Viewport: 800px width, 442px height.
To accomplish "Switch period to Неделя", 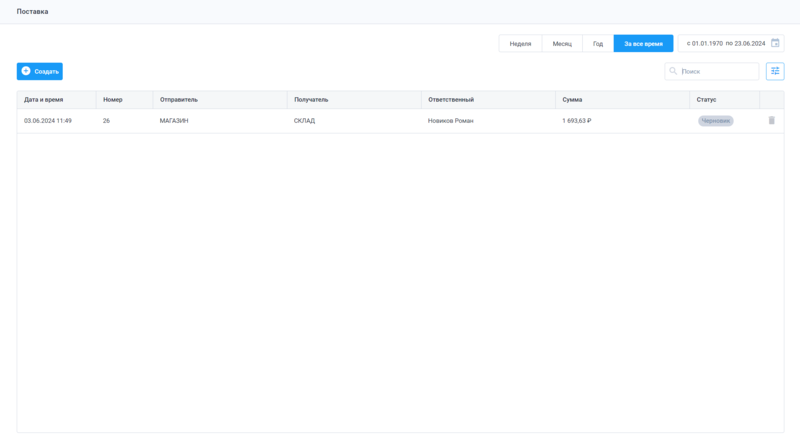I will coord(520,44).
